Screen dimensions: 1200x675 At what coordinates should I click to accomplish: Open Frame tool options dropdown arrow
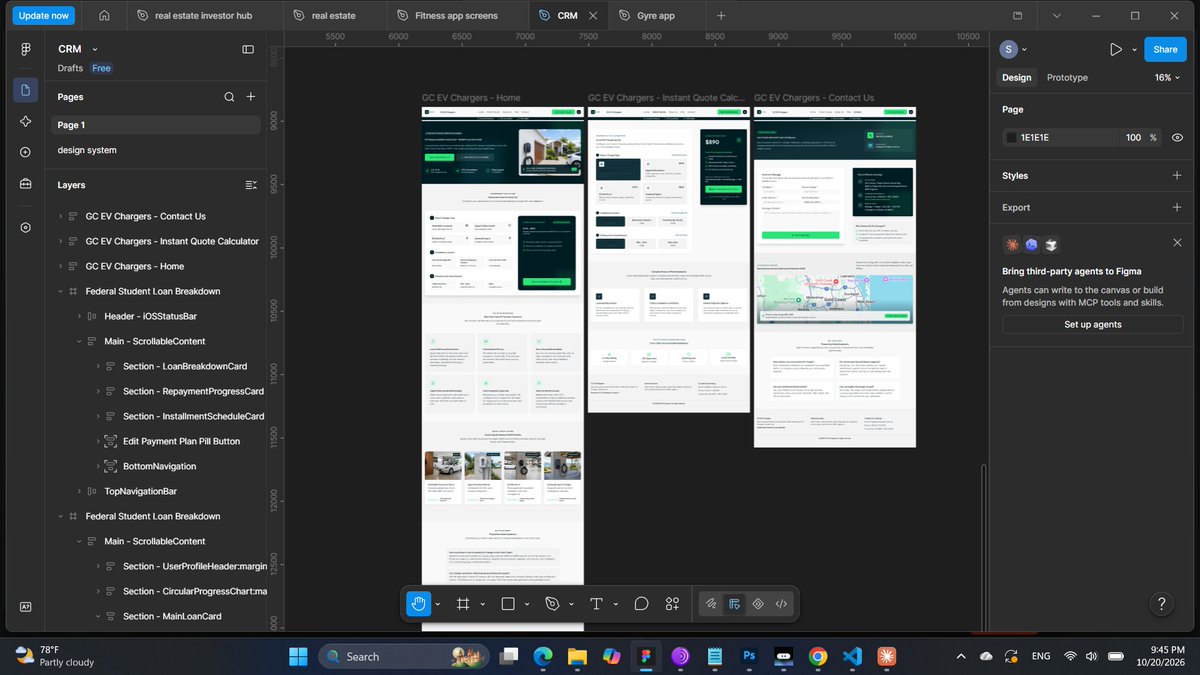point(482,604)
